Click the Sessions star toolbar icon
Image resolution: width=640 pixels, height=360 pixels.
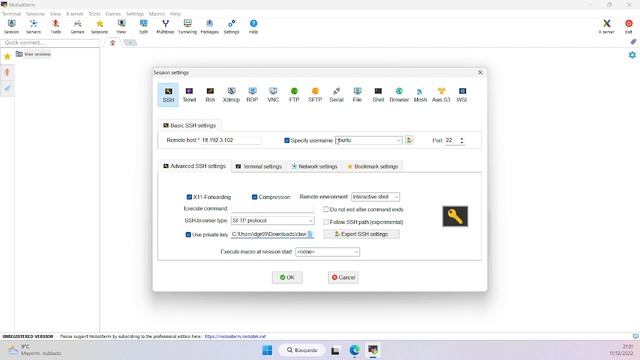pyautogui.click(x=99, y=27)
